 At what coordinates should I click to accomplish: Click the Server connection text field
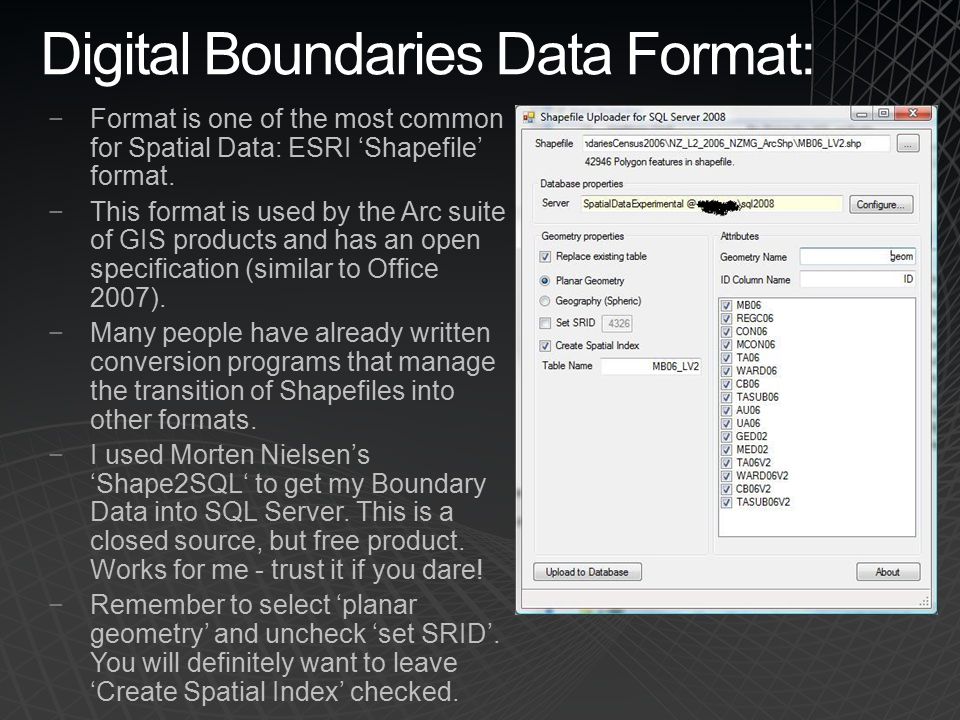(x=711, y=204)
